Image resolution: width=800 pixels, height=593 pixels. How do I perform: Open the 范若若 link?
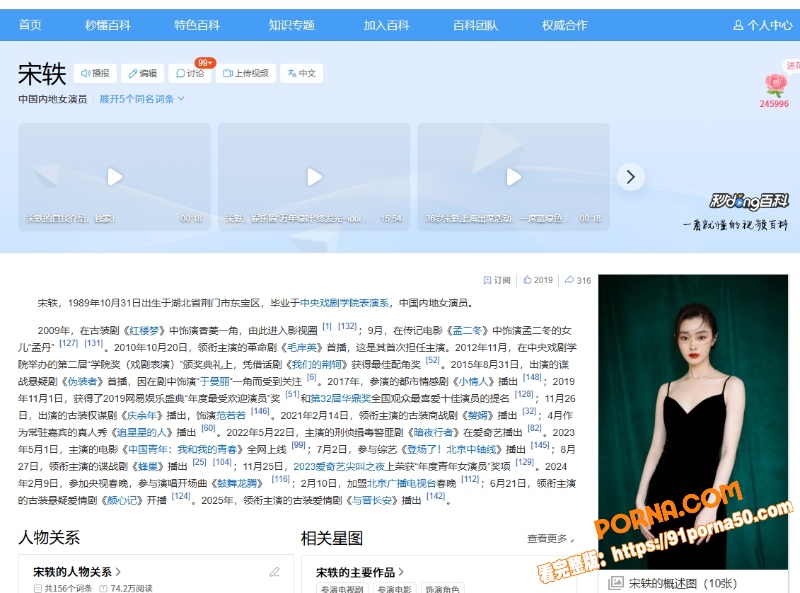coord(231,415)
